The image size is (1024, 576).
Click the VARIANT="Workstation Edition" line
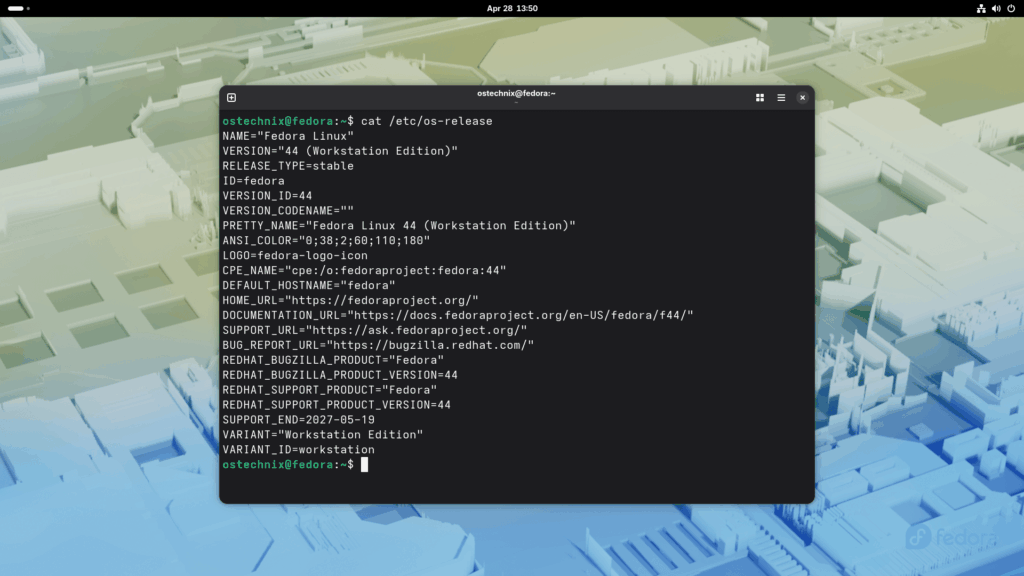pos(323,435)
